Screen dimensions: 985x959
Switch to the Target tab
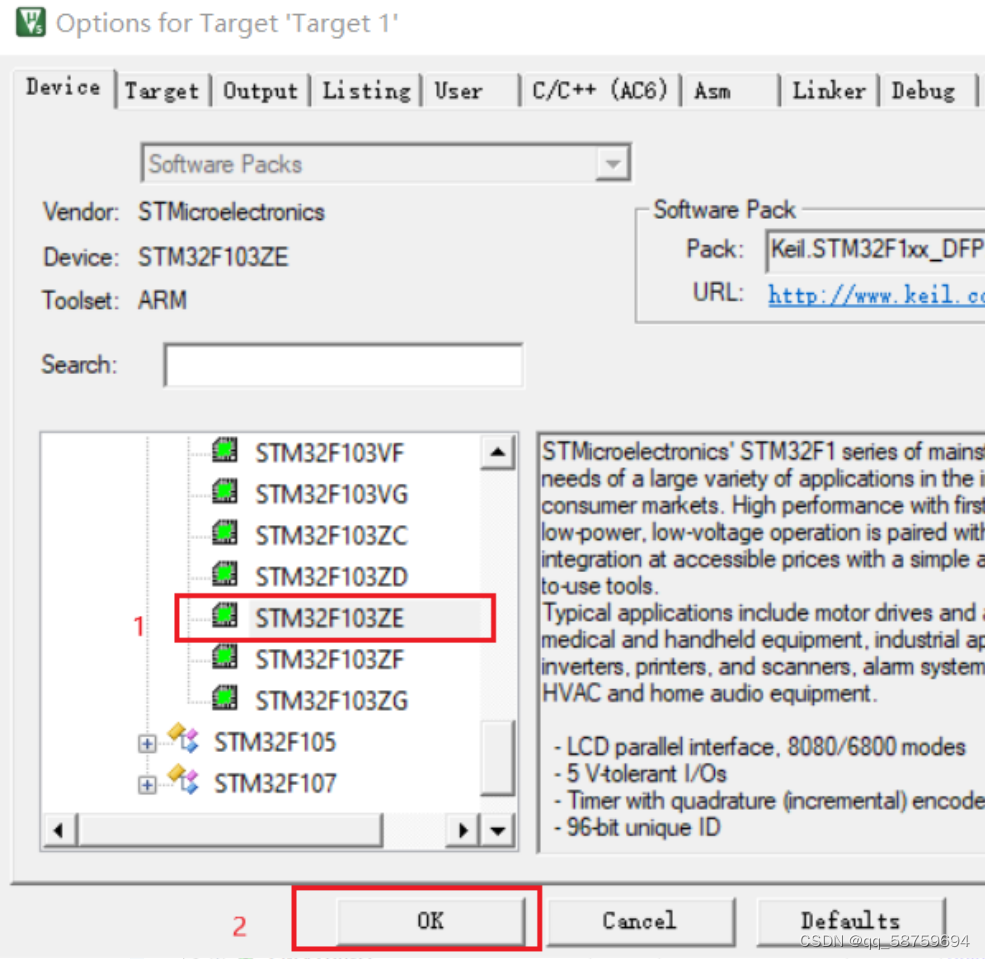161,90
